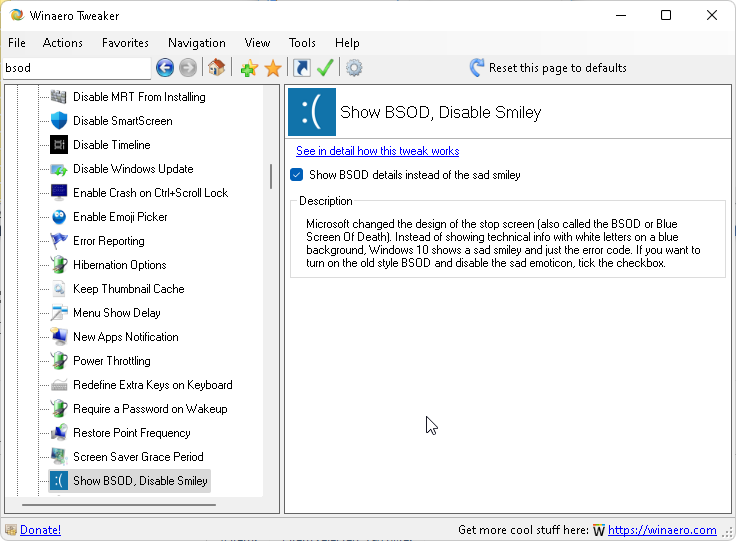This screenshot has width=736, height=541.
Task: Select Screen Saver Grace Period entry
Action: [138, 457]
